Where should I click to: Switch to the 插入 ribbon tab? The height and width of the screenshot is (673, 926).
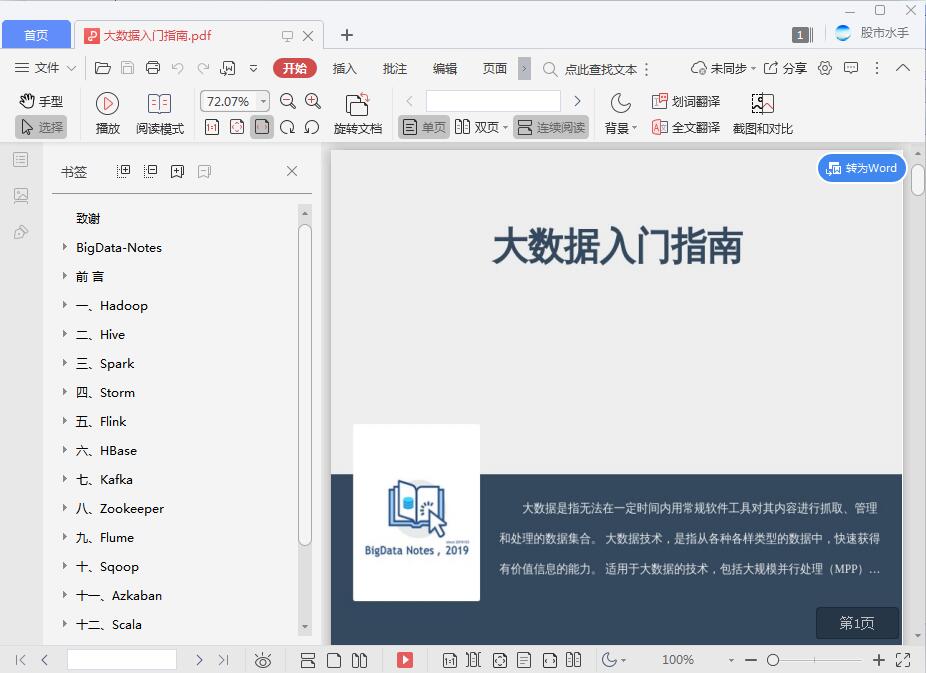click(344, 68)
